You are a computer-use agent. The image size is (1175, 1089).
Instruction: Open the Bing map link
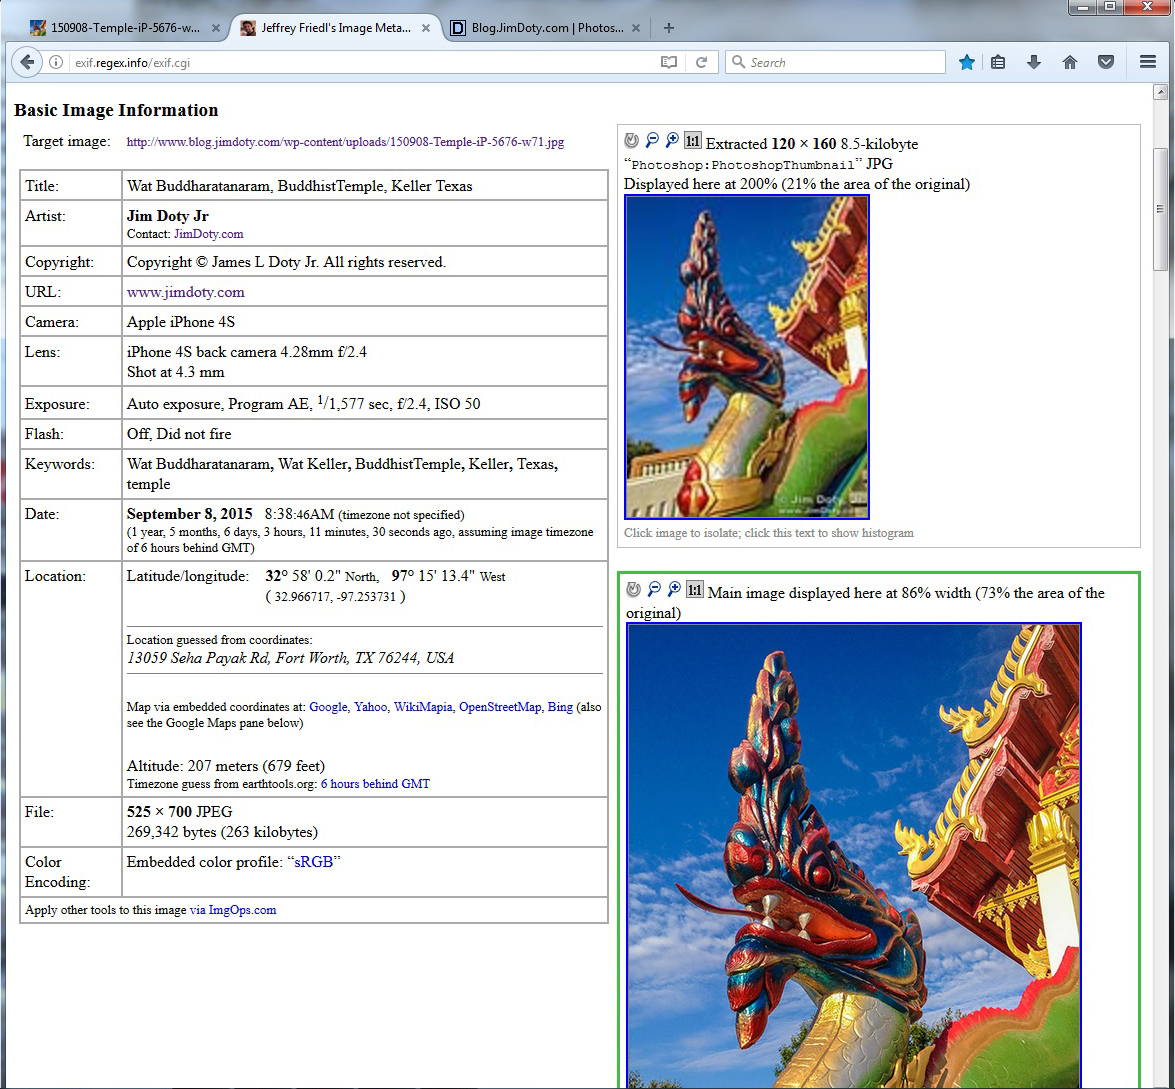560,707
